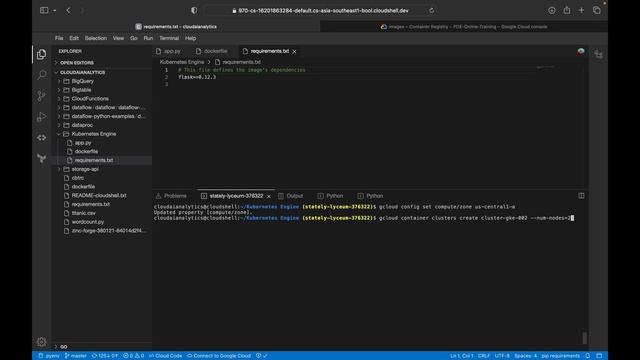This screenshot has height=360, width=640.
Task: Open the Help menu
Action: click(191, 38)
